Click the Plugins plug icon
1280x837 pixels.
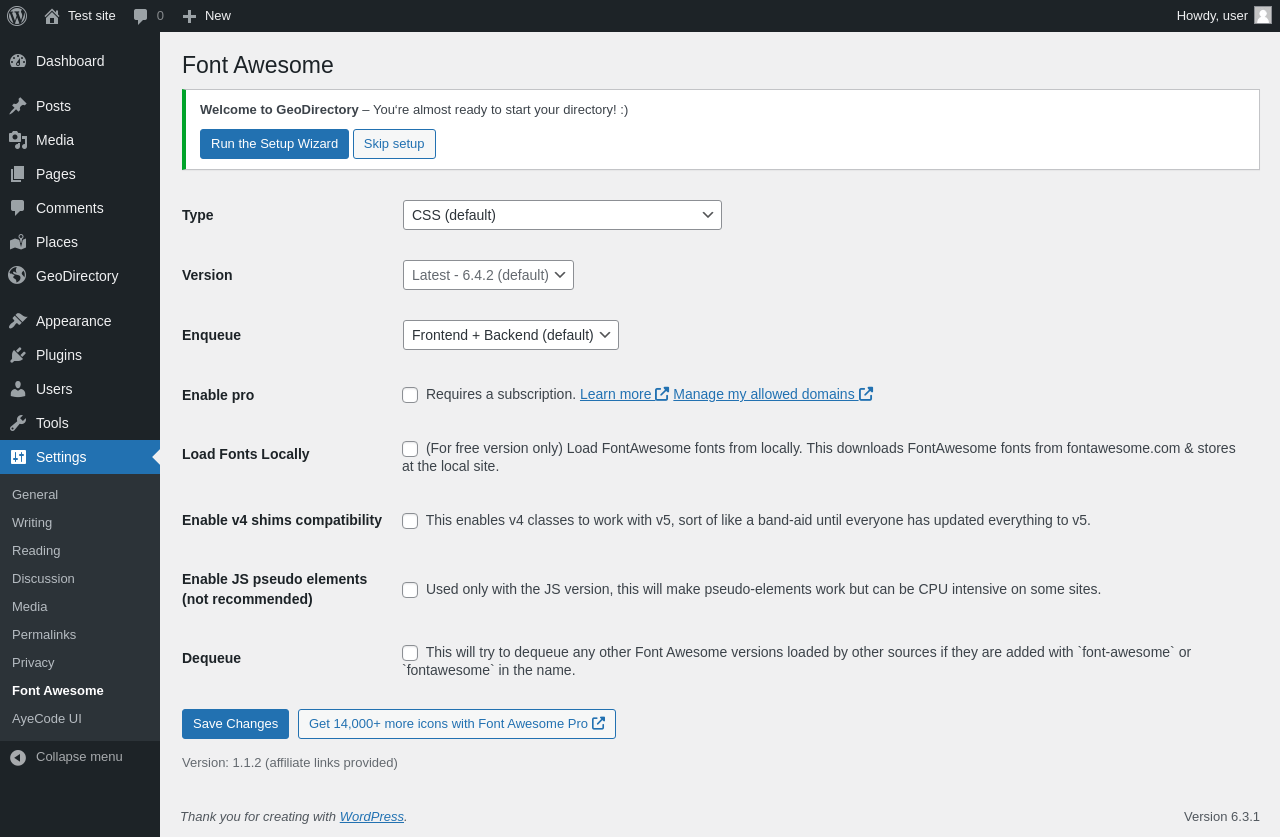(x=18, y=355)
